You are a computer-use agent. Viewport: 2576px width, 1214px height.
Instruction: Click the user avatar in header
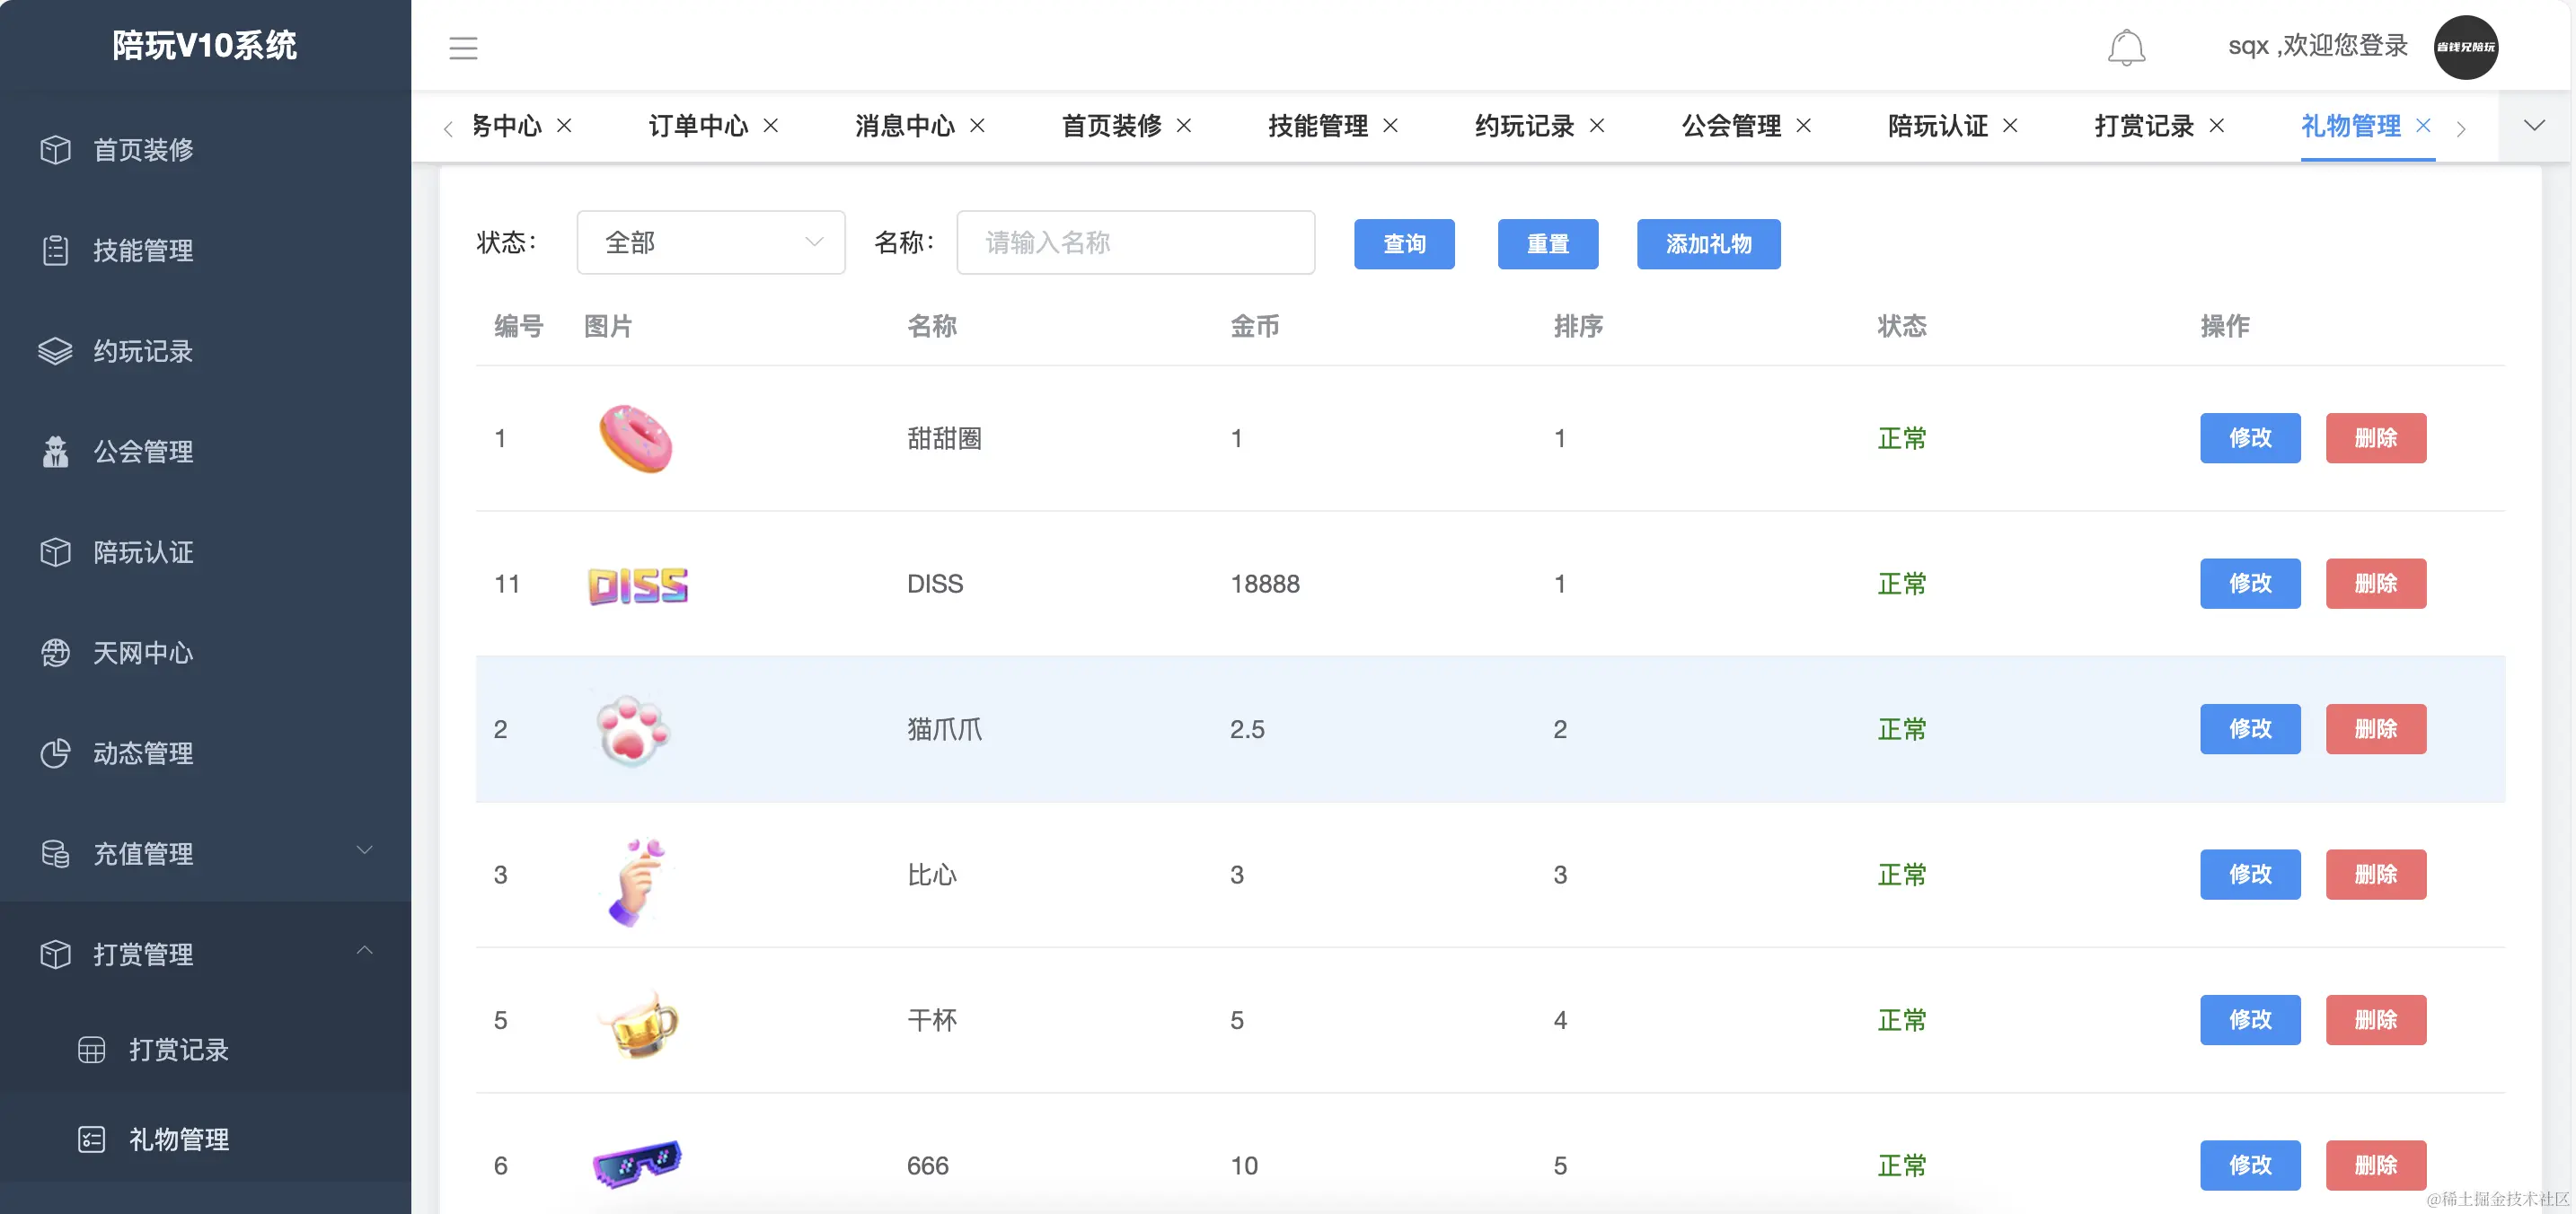(2465, 47)
